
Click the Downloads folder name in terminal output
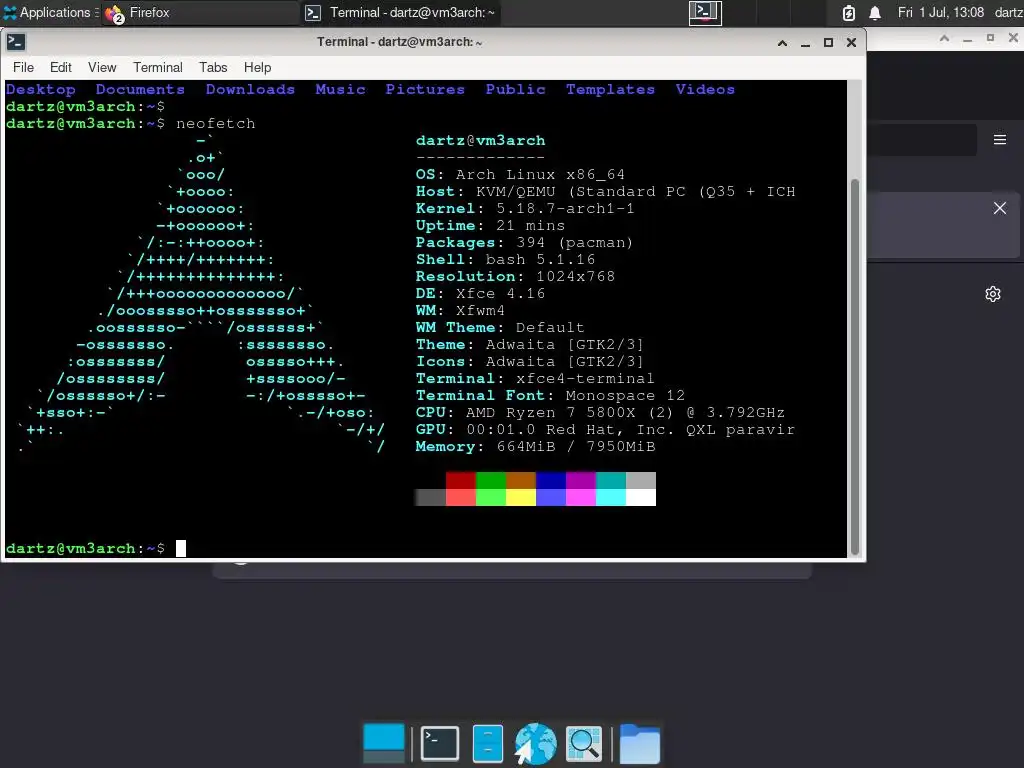coord(250,89)
